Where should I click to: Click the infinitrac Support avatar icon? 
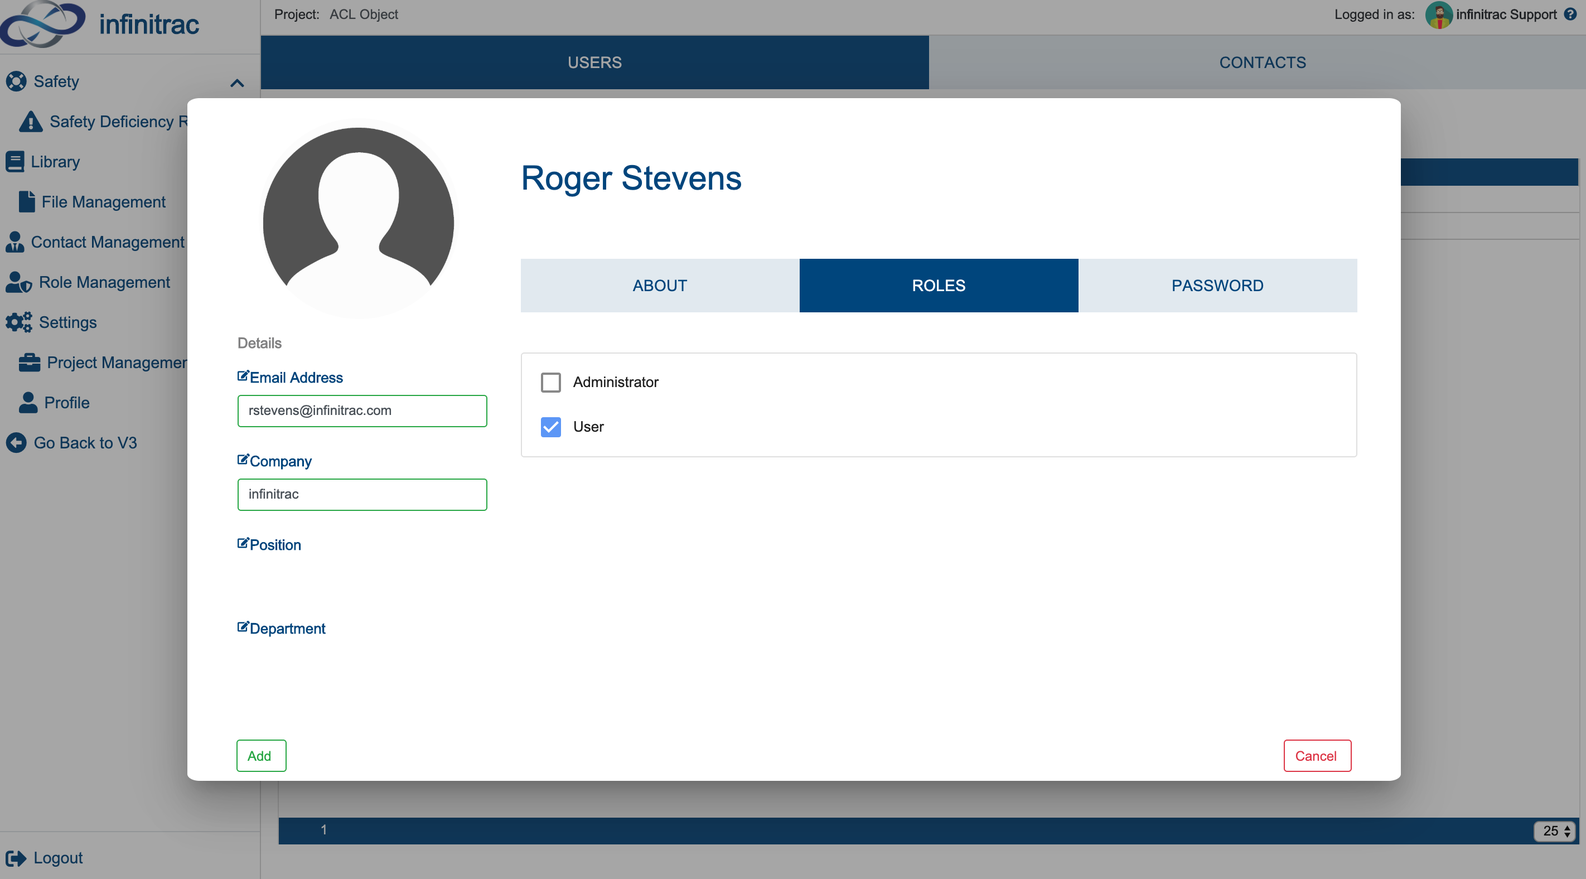[x=1438, y=15]
